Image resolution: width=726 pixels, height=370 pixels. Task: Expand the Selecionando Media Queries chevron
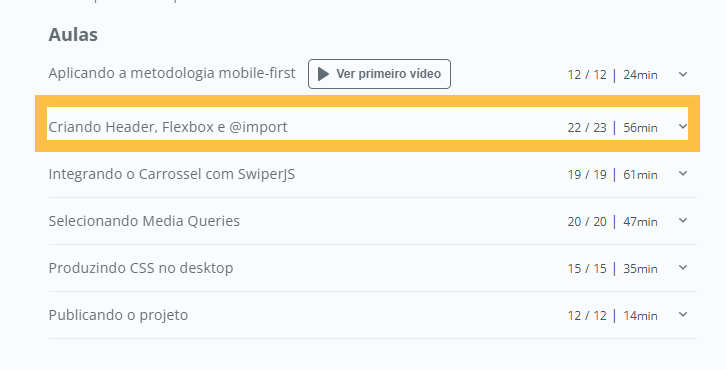[x=683, y=221]
